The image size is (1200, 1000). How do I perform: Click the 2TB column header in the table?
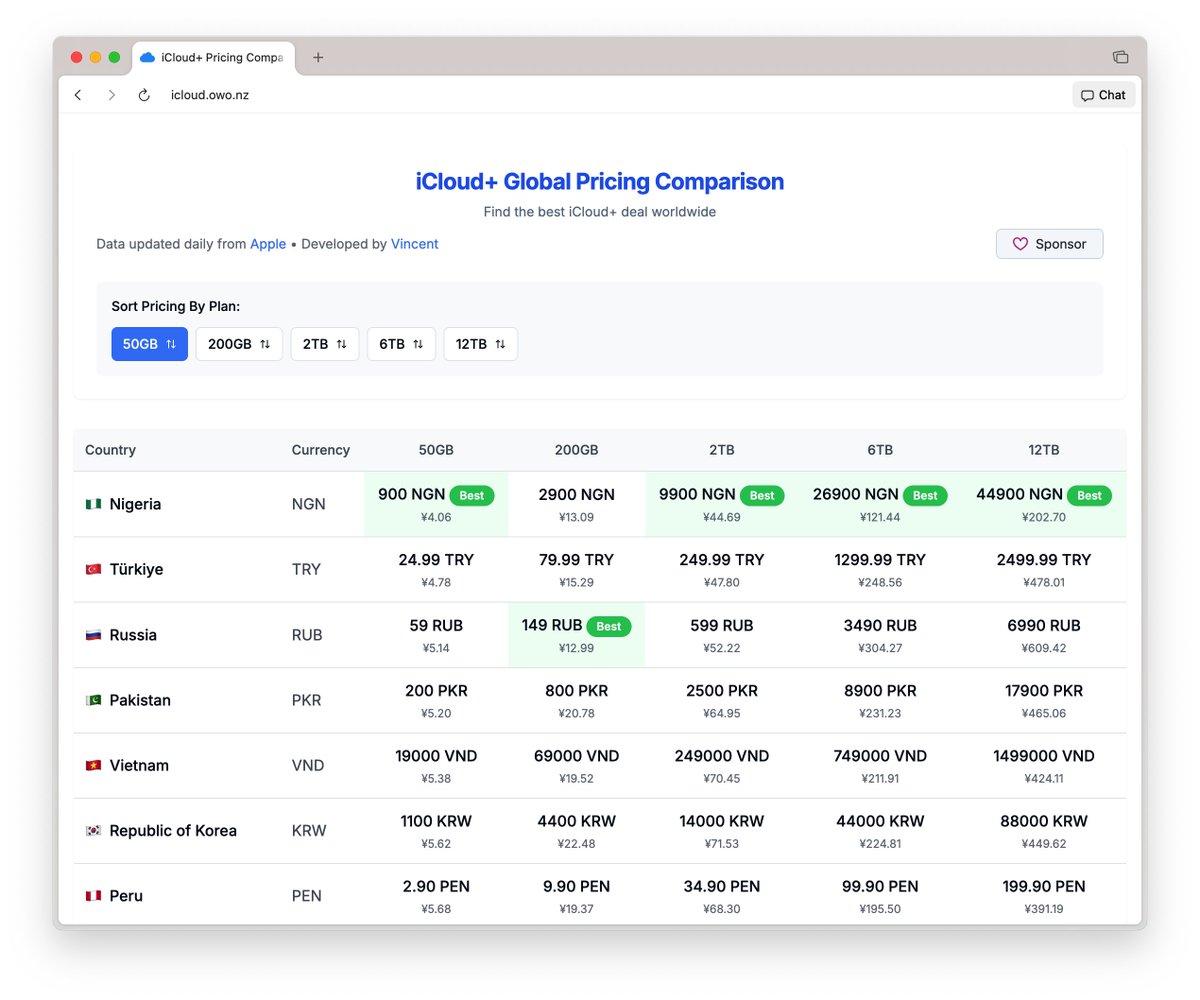(x=722, y=450)
